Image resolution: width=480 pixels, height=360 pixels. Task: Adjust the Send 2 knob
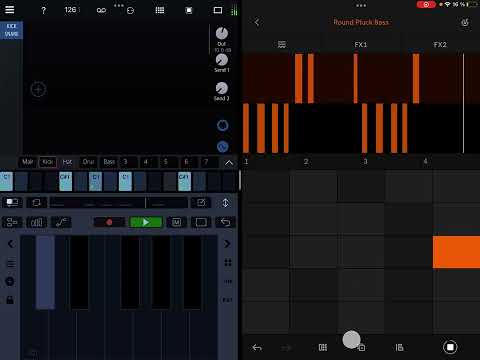click(x=222, y=88)
